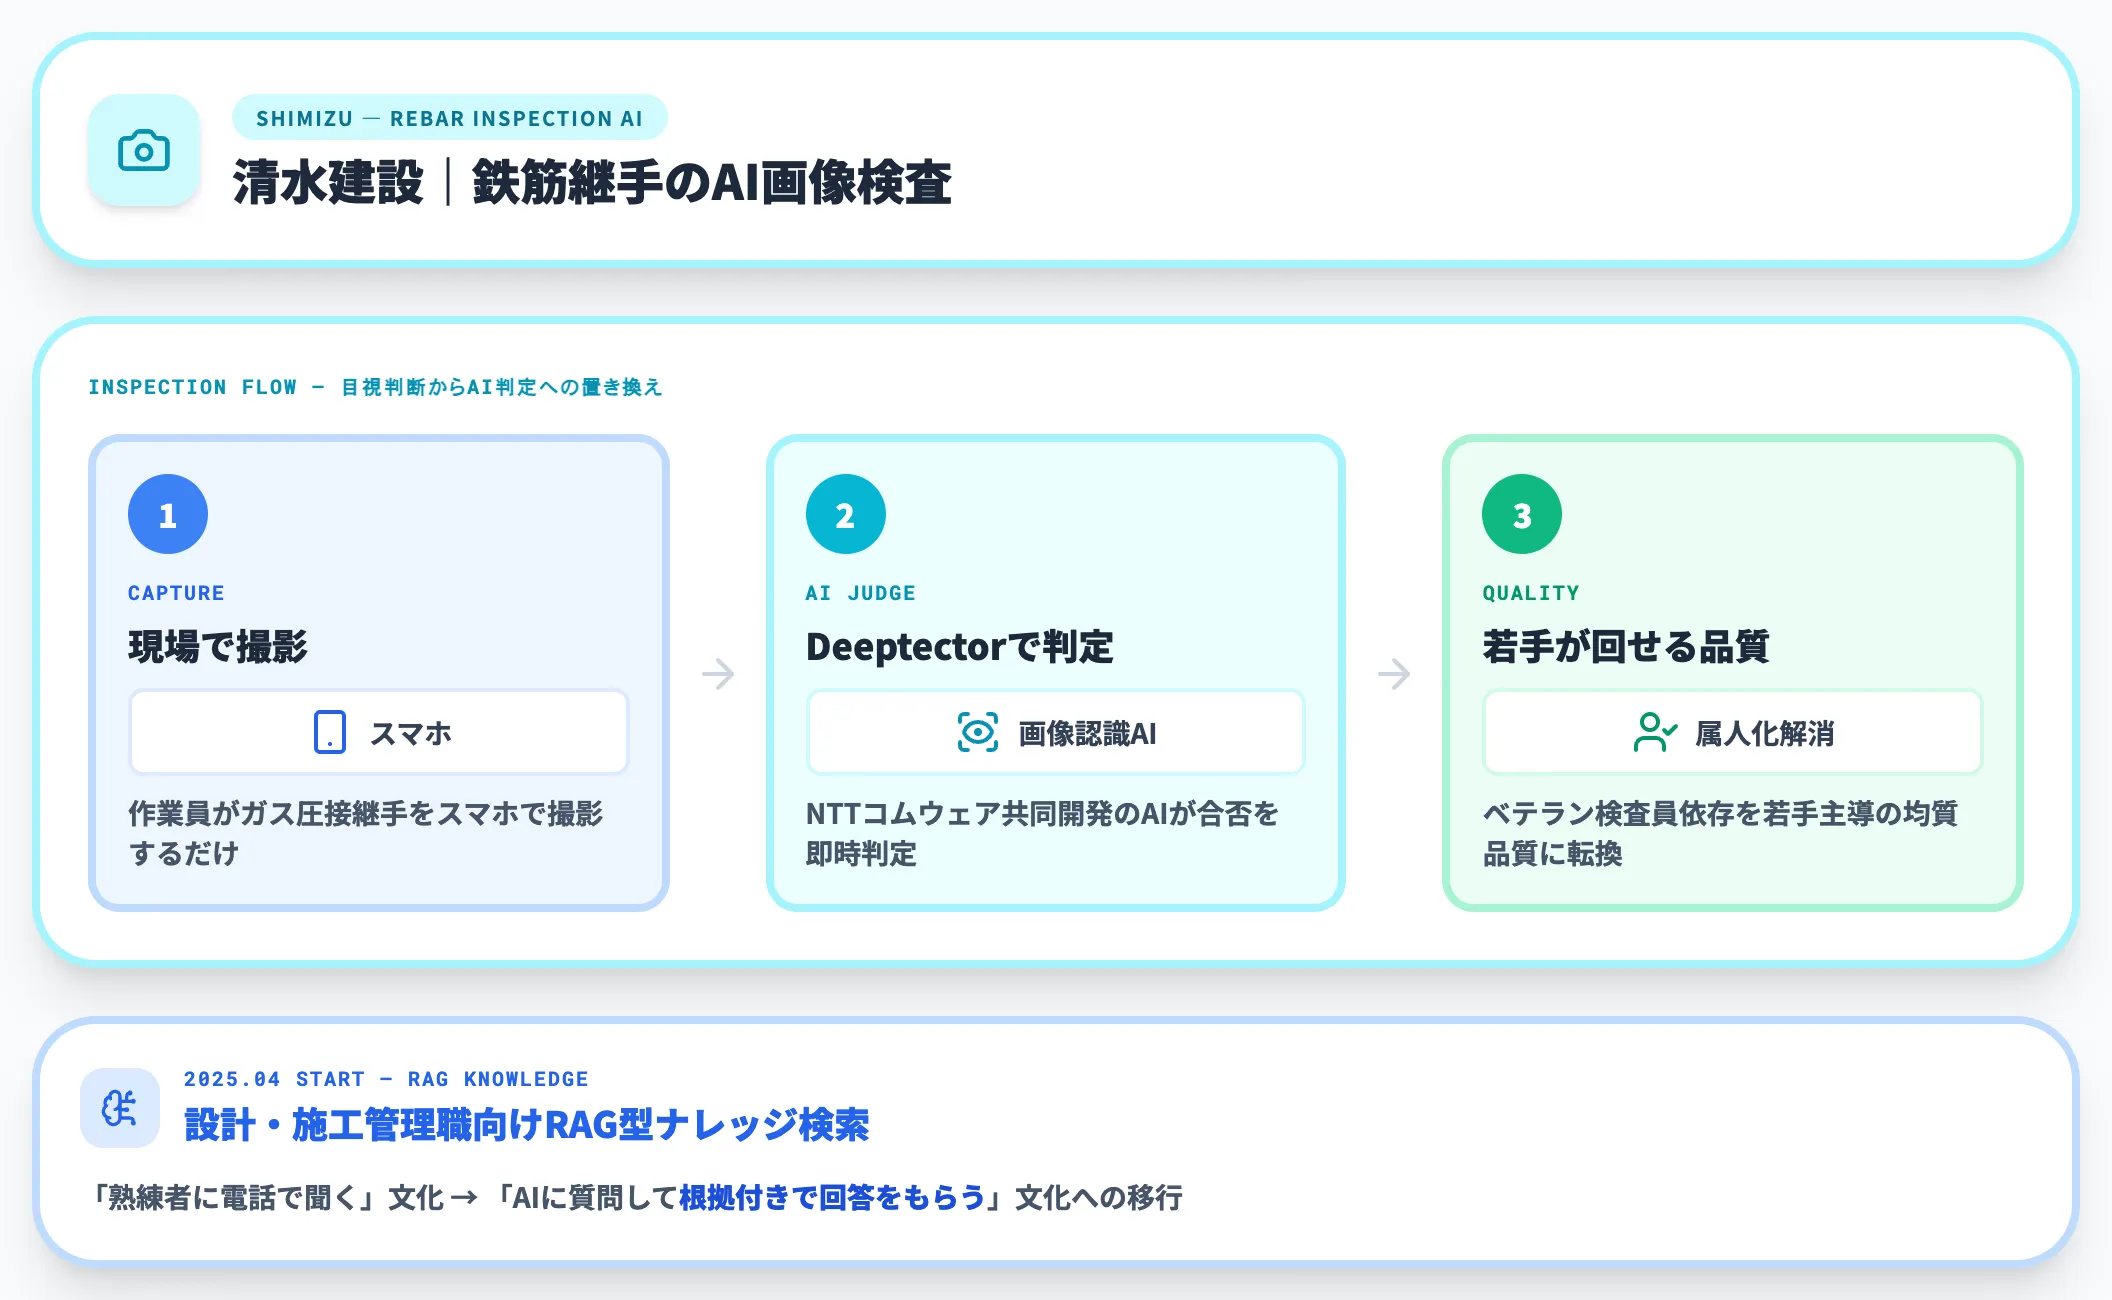2112x1300 pixels.
Task: Click the text 作業員がガス圧接継手をスマホで撮影するだけ
Action: point(366,833)
